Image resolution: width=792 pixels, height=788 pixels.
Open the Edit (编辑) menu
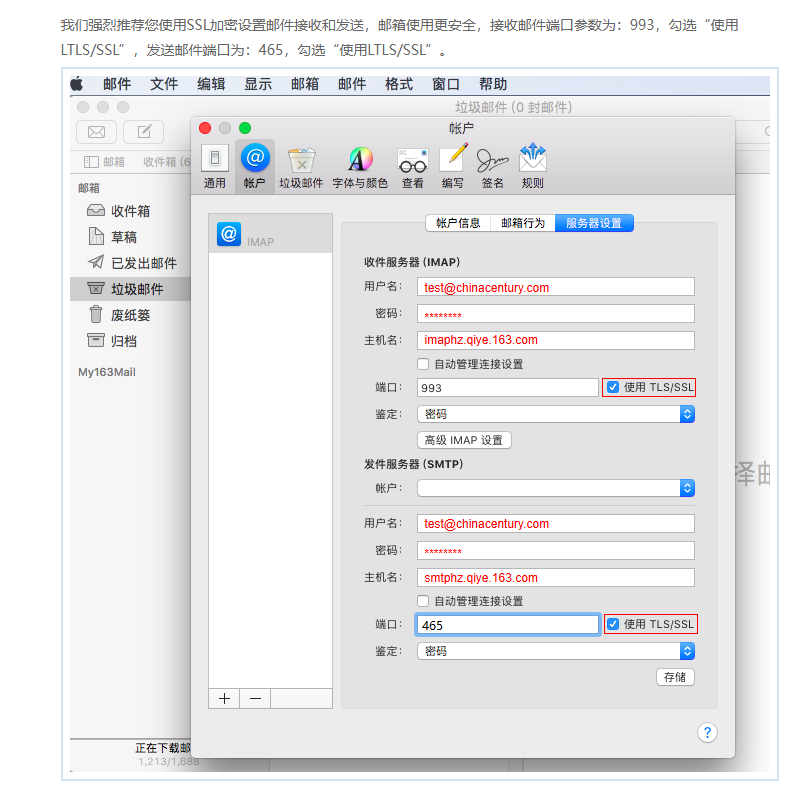(211, 84)
